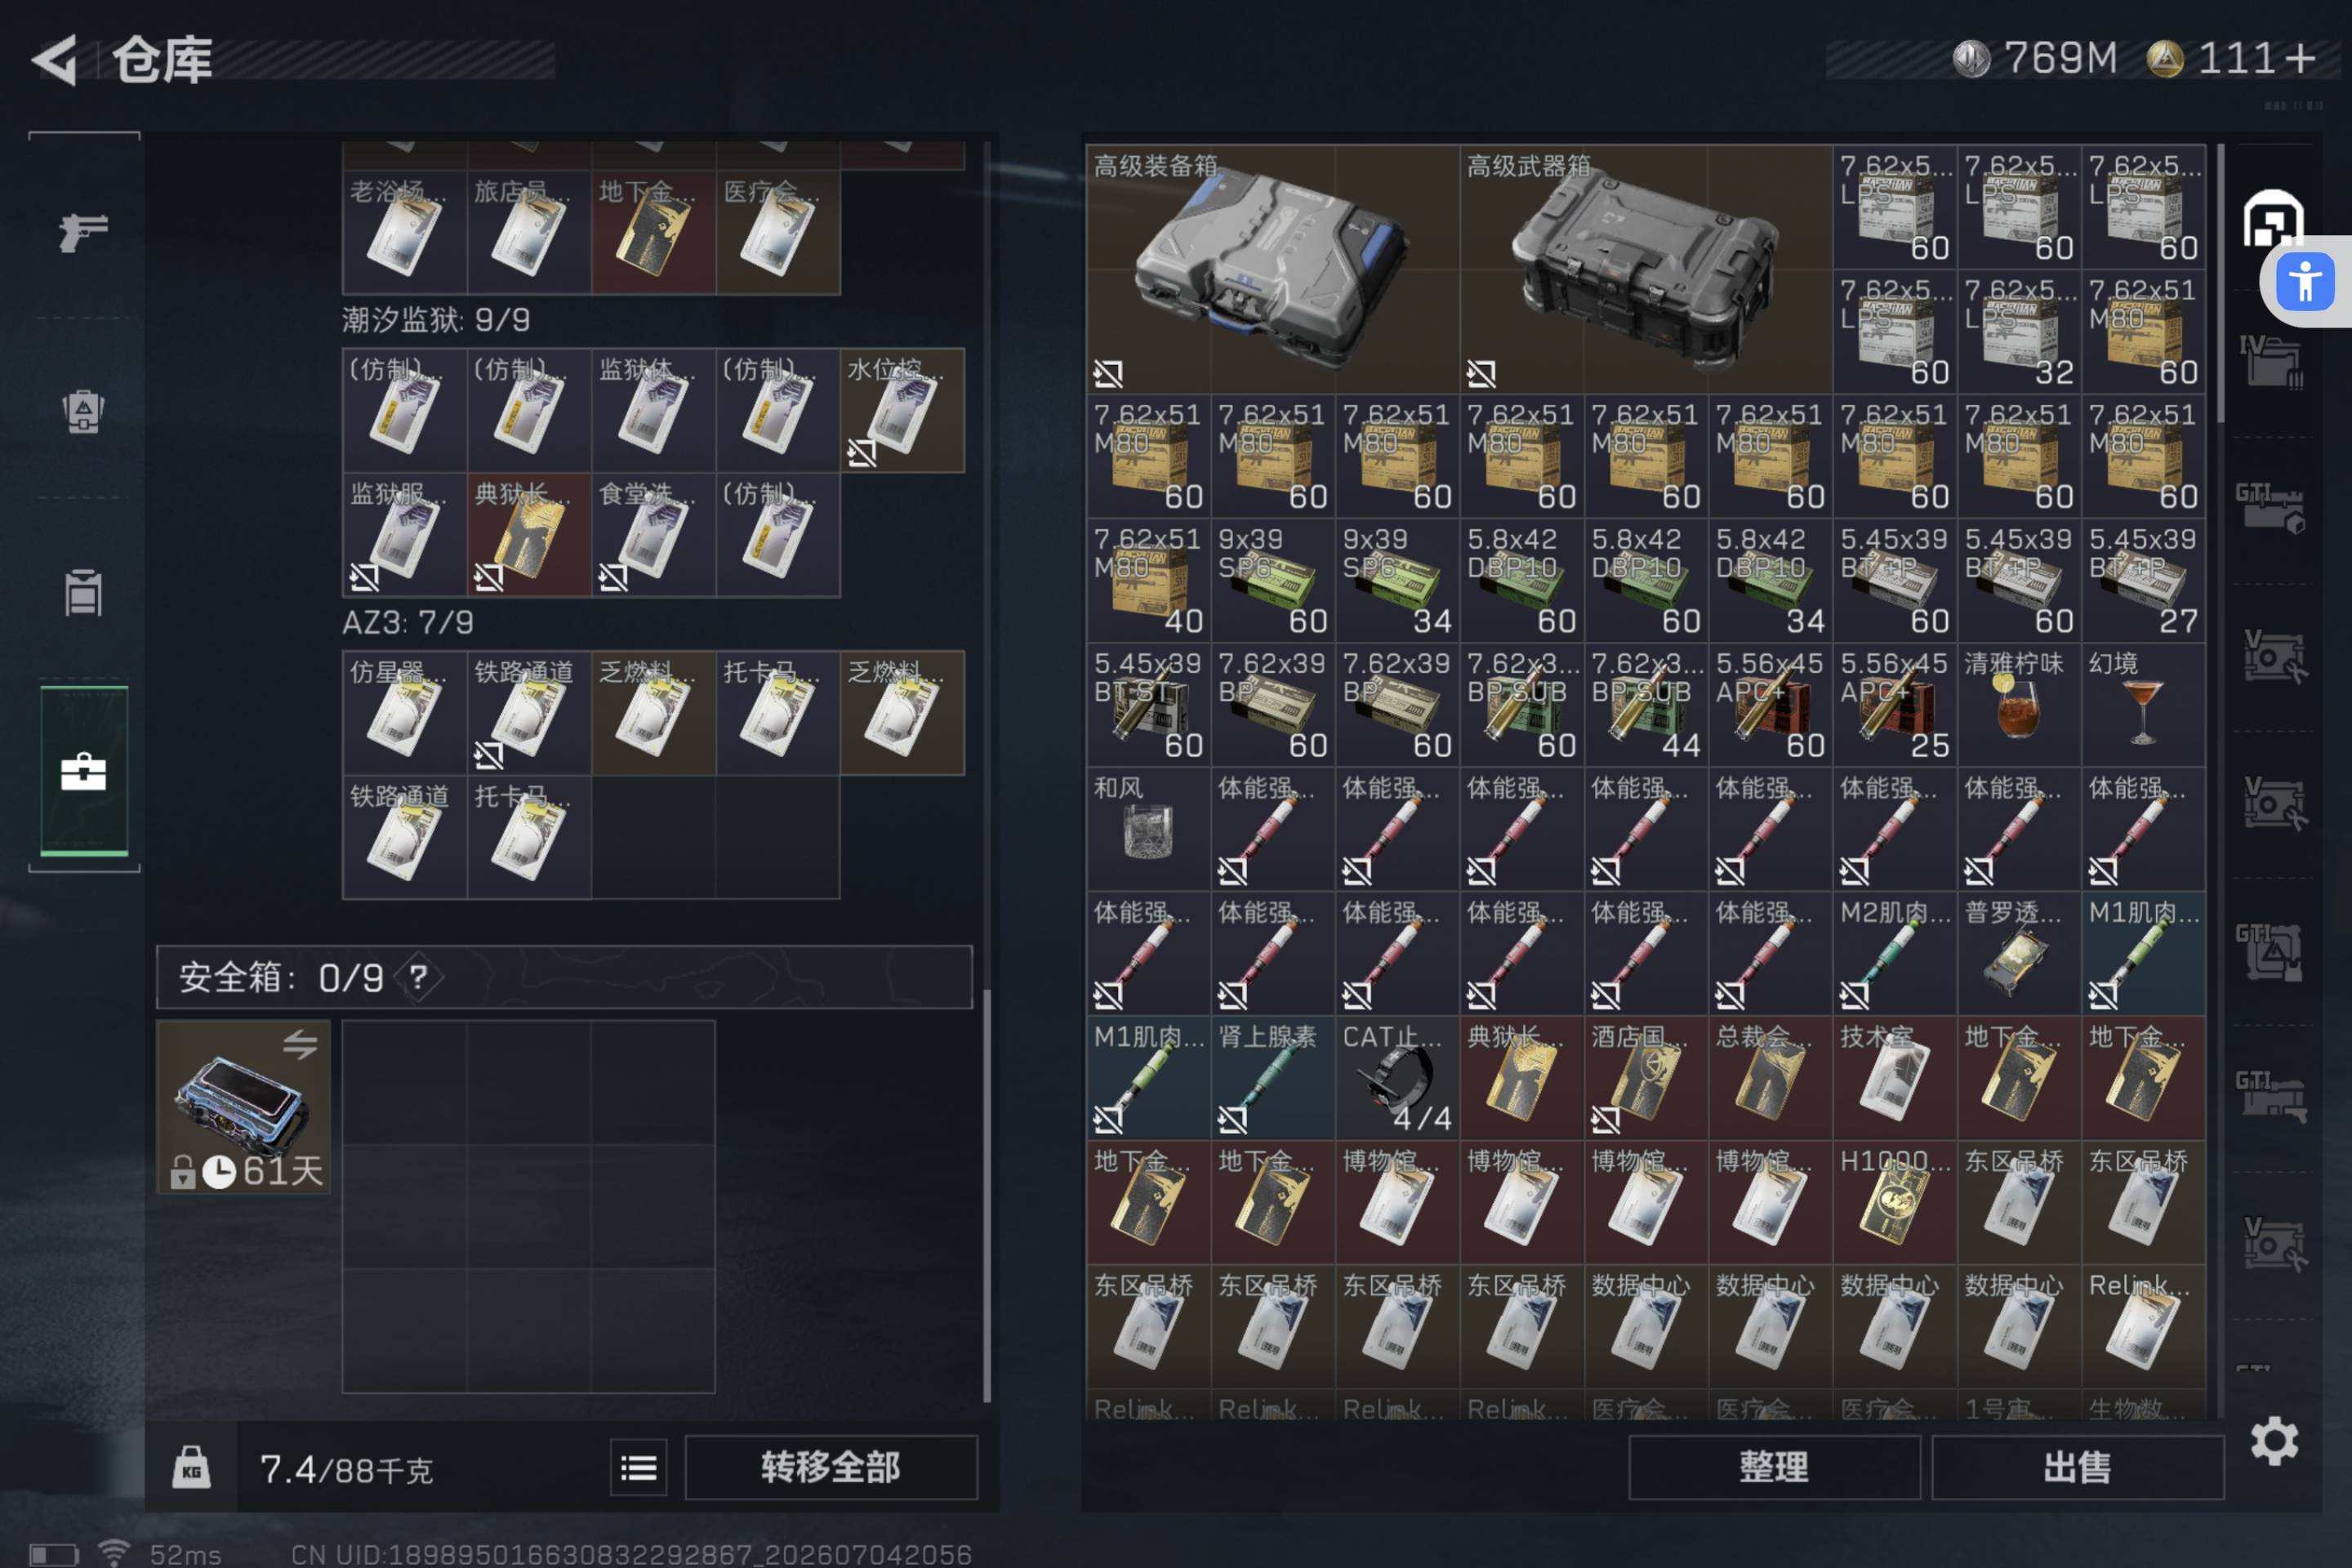Open the list view icon beside 转移全部
Viewport: 2352px width, 1568px height.
[x=638, y=1468]
